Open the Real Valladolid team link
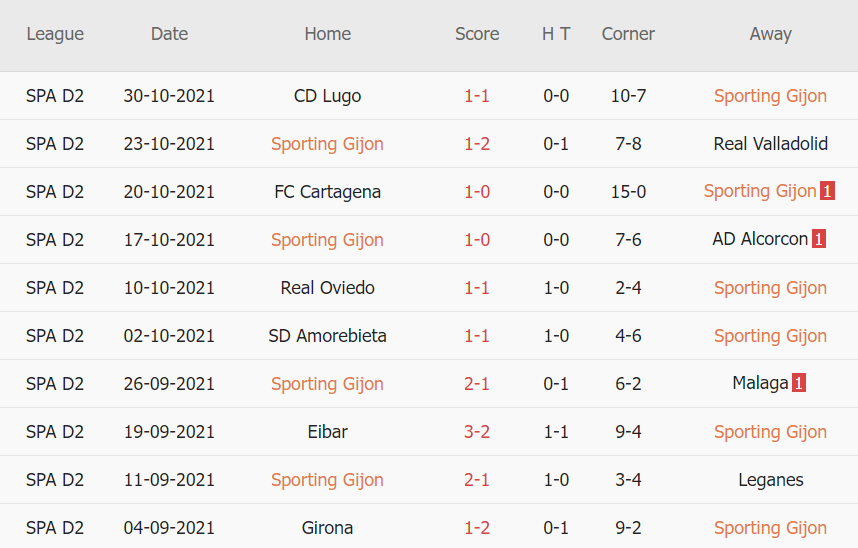 [x=770, y=144]
